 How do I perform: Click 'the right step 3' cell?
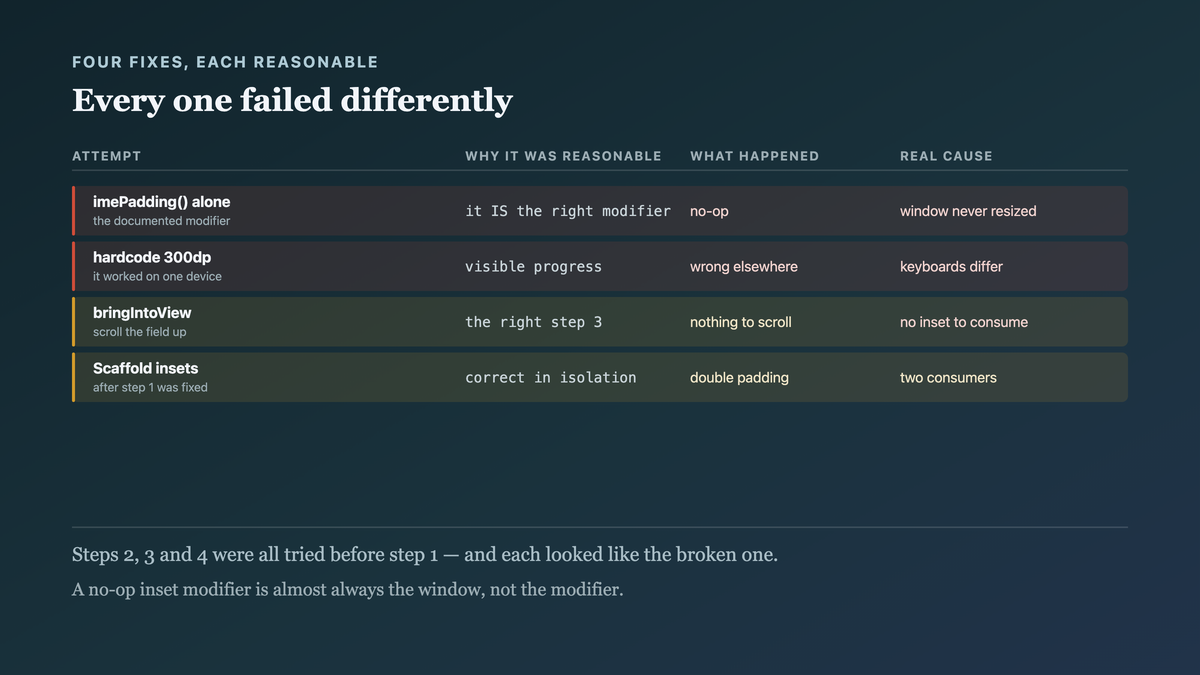[x=533, y=322]
